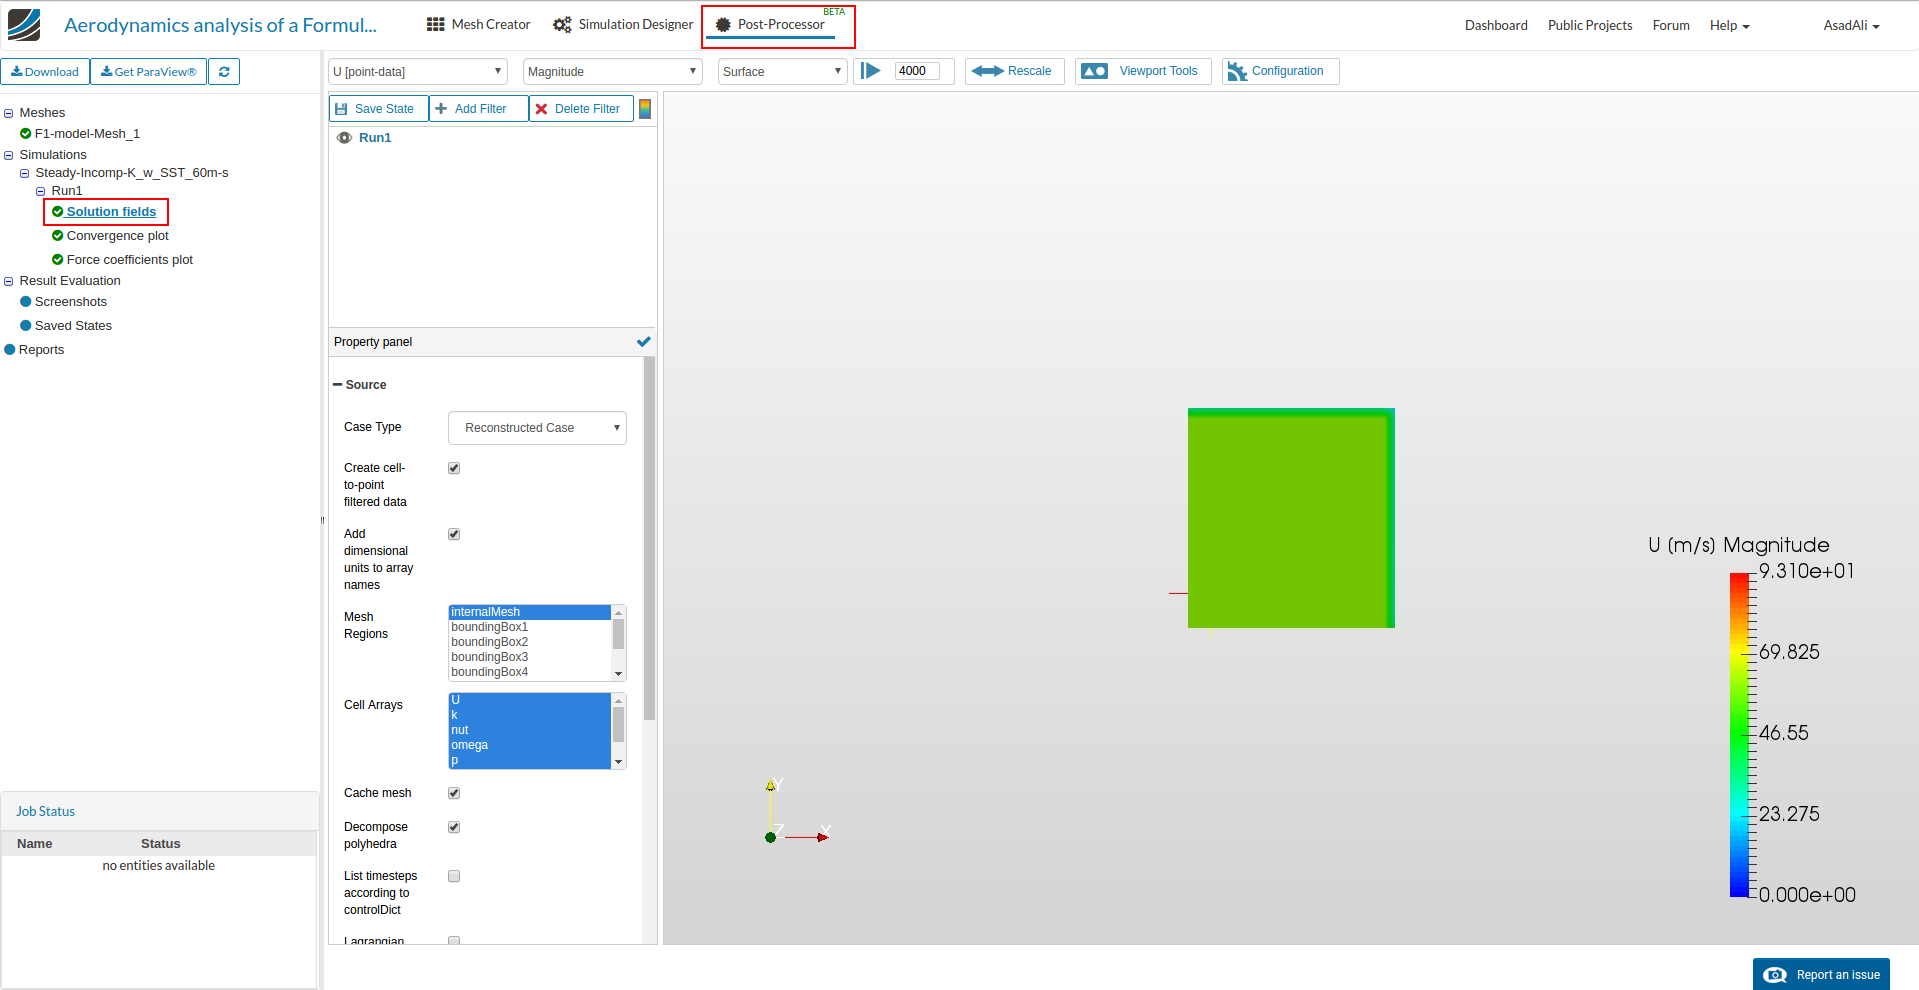Click Get ParaView button
This screenshot has height=990, width=1919.
click(149, 72)
